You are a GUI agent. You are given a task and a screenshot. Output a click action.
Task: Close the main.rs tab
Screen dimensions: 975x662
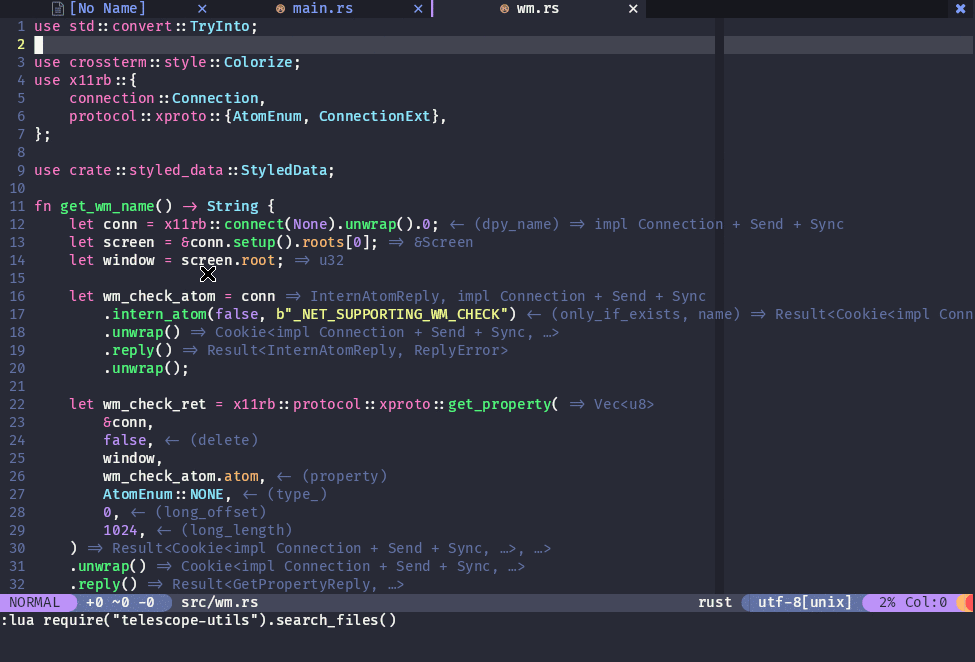pyautogui.click(x=418, y=9)
